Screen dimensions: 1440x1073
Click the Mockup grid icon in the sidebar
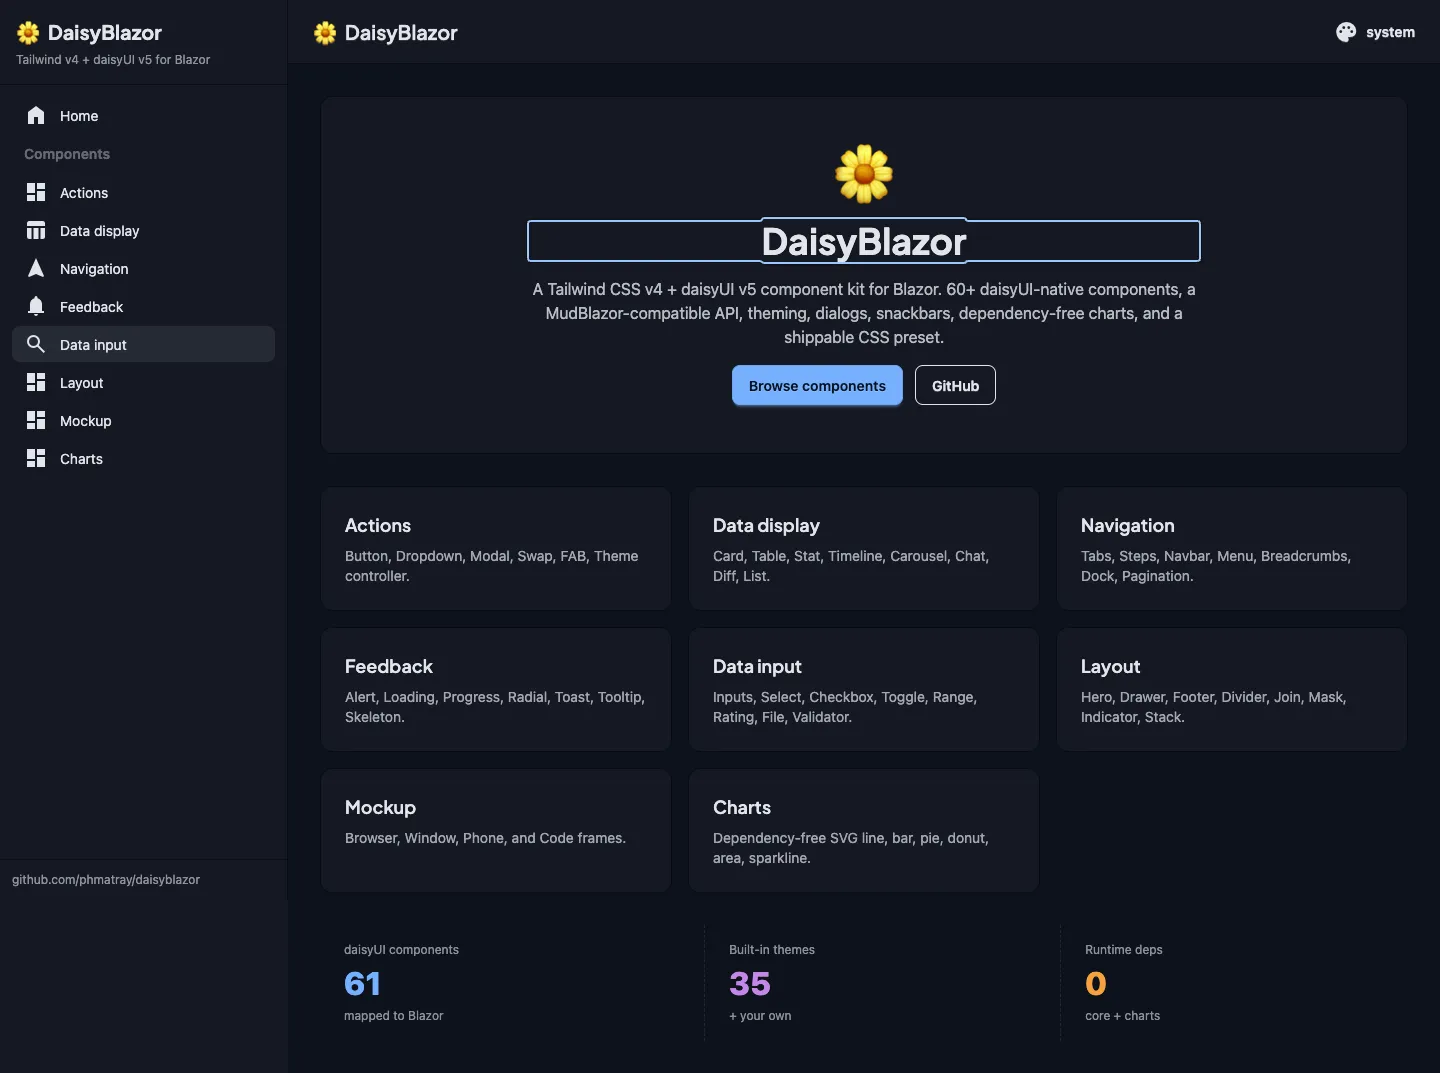click(36, 420)
